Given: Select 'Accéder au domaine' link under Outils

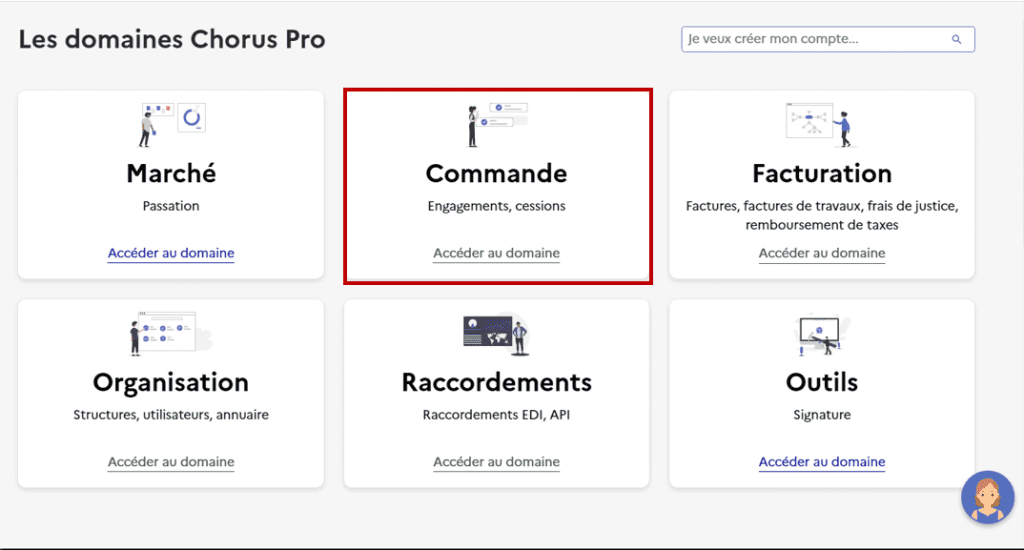Looking at the screenshot, I should tap(822, 462).
